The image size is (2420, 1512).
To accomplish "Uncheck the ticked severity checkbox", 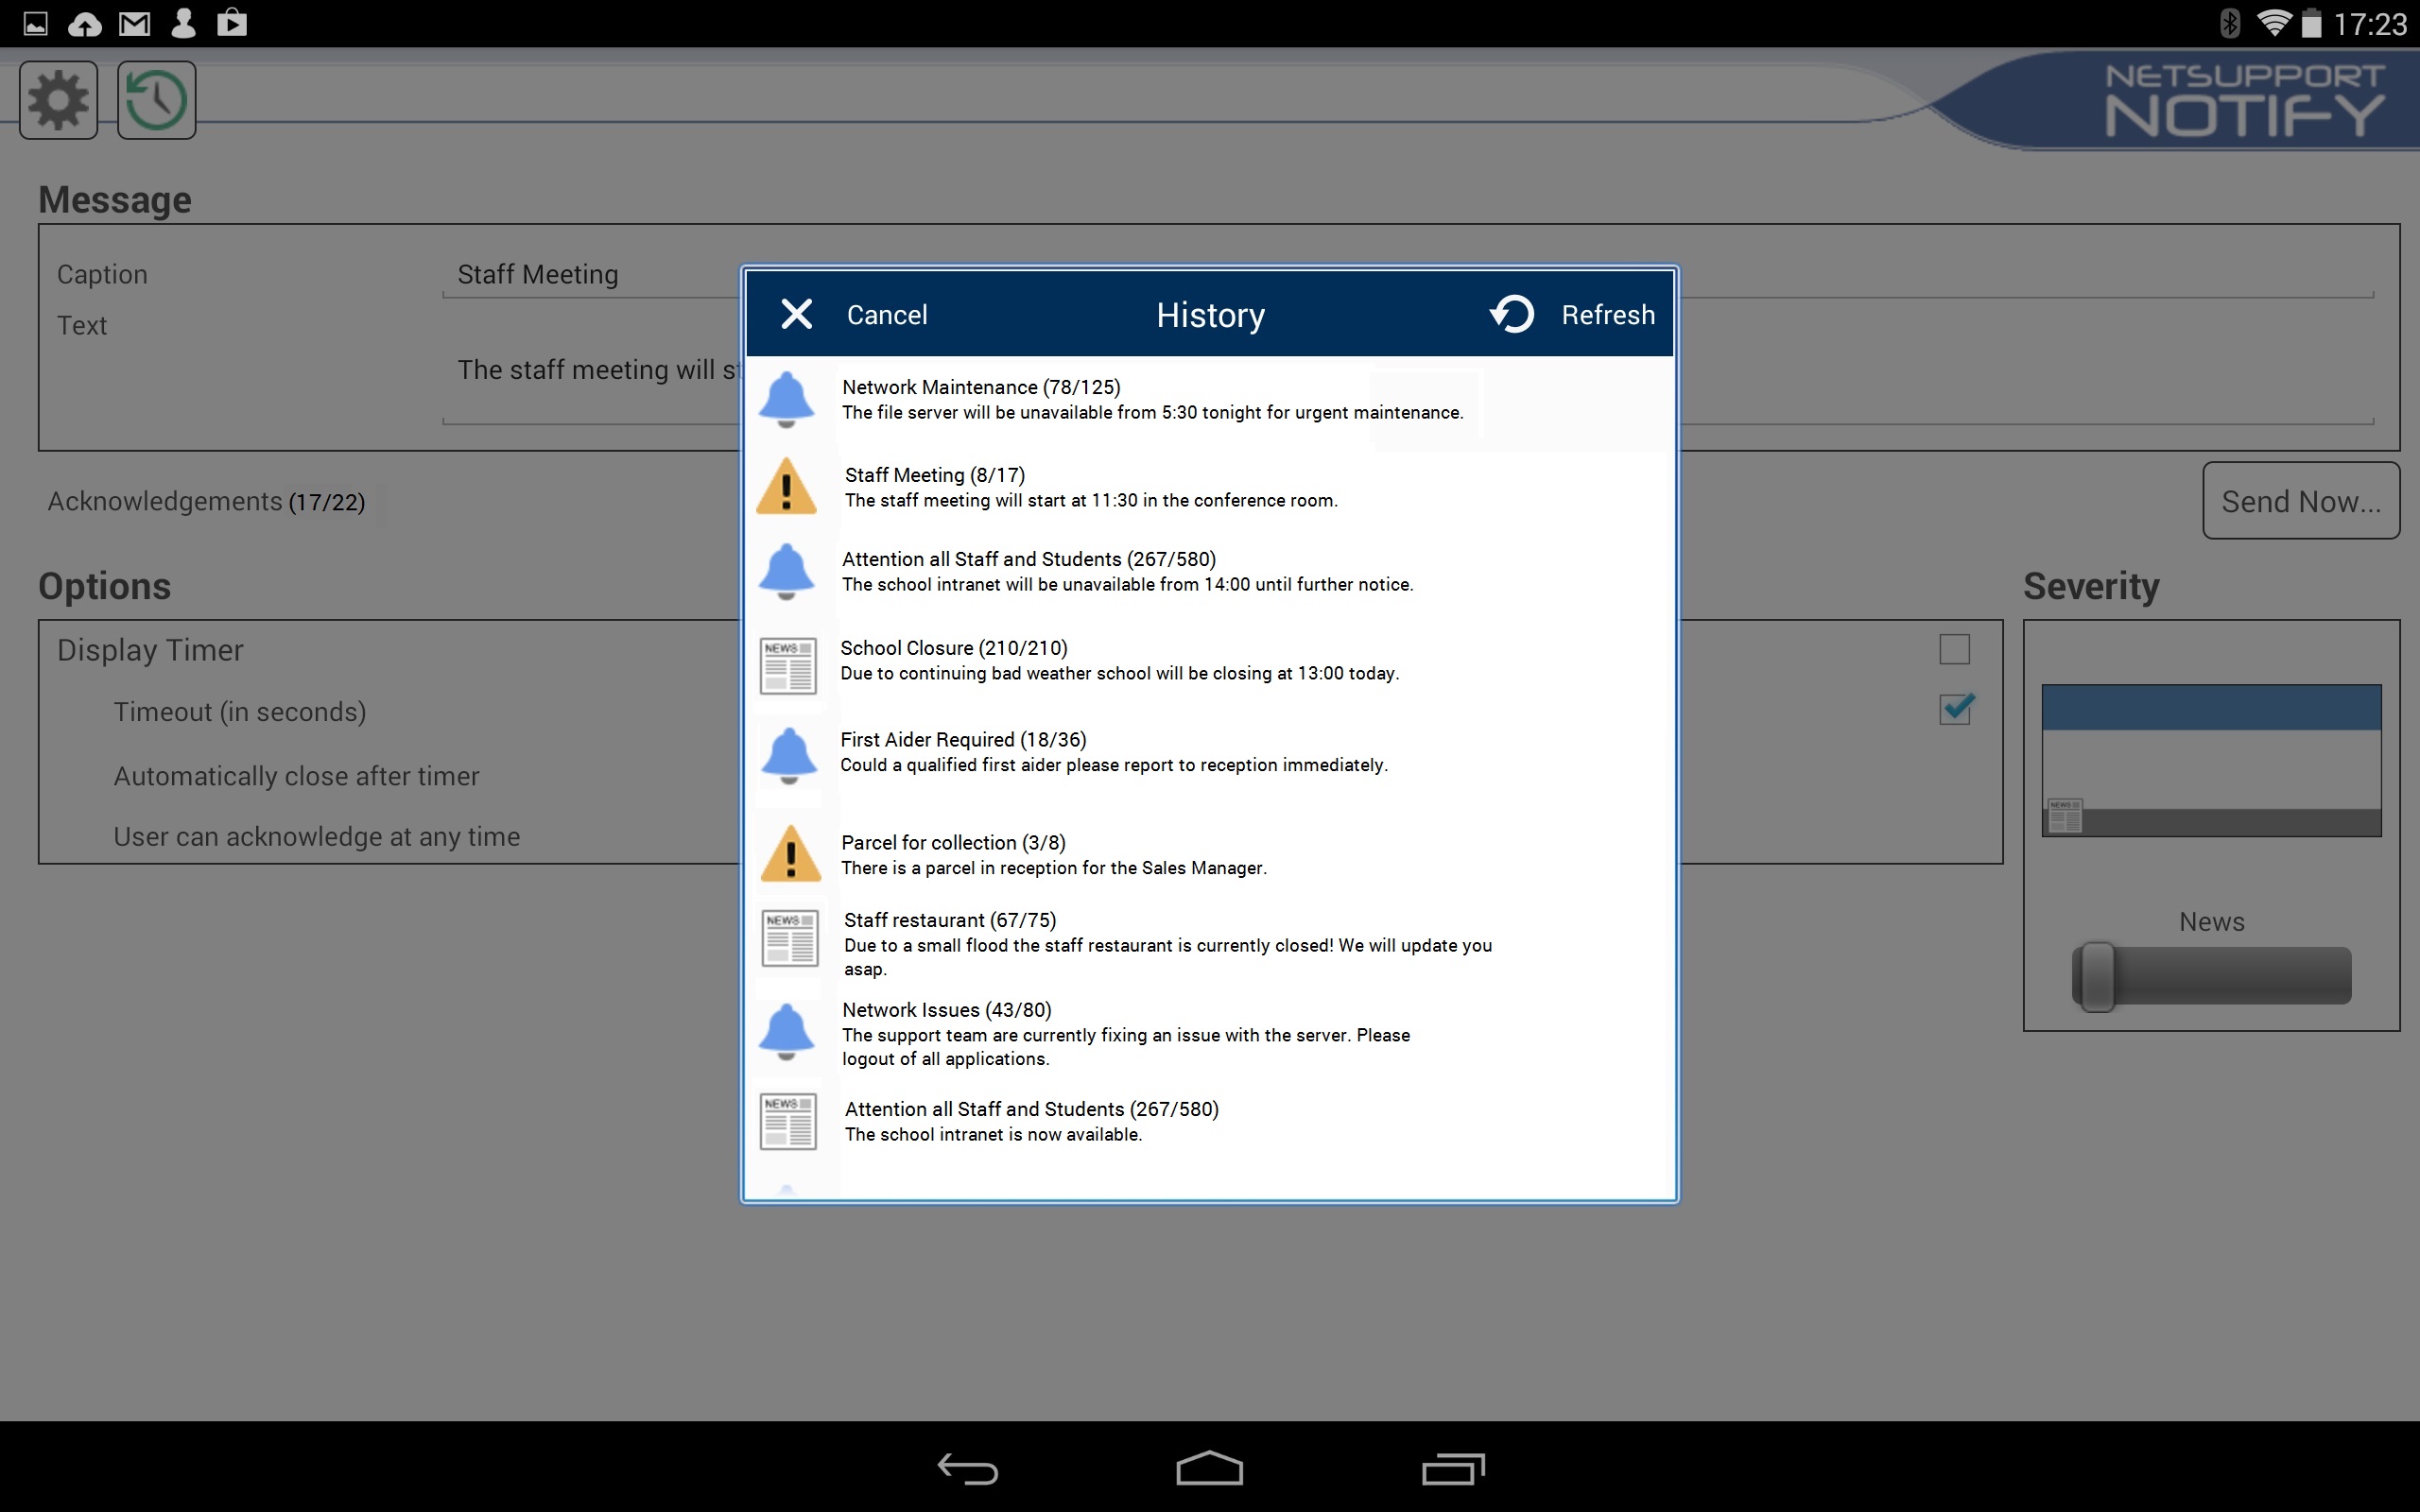I will [1954, 709].
